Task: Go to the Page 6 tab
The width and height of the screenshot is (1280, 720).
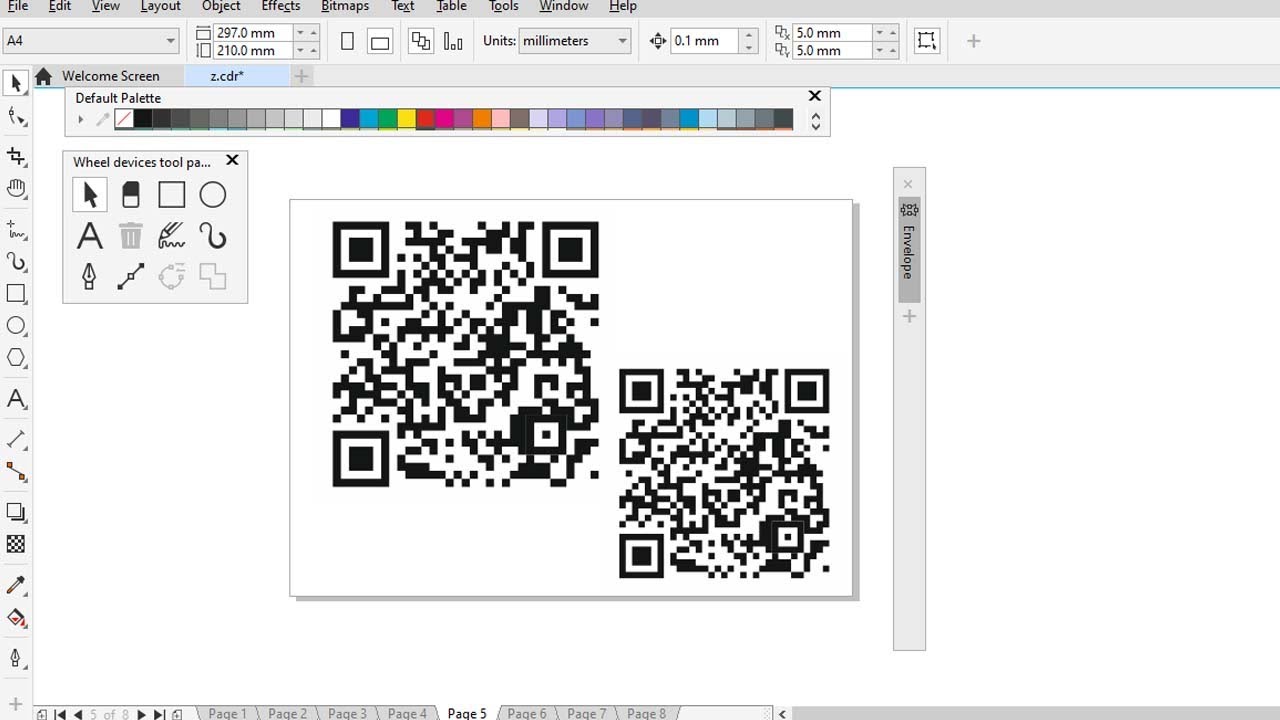Action: [x=527, y=713]
